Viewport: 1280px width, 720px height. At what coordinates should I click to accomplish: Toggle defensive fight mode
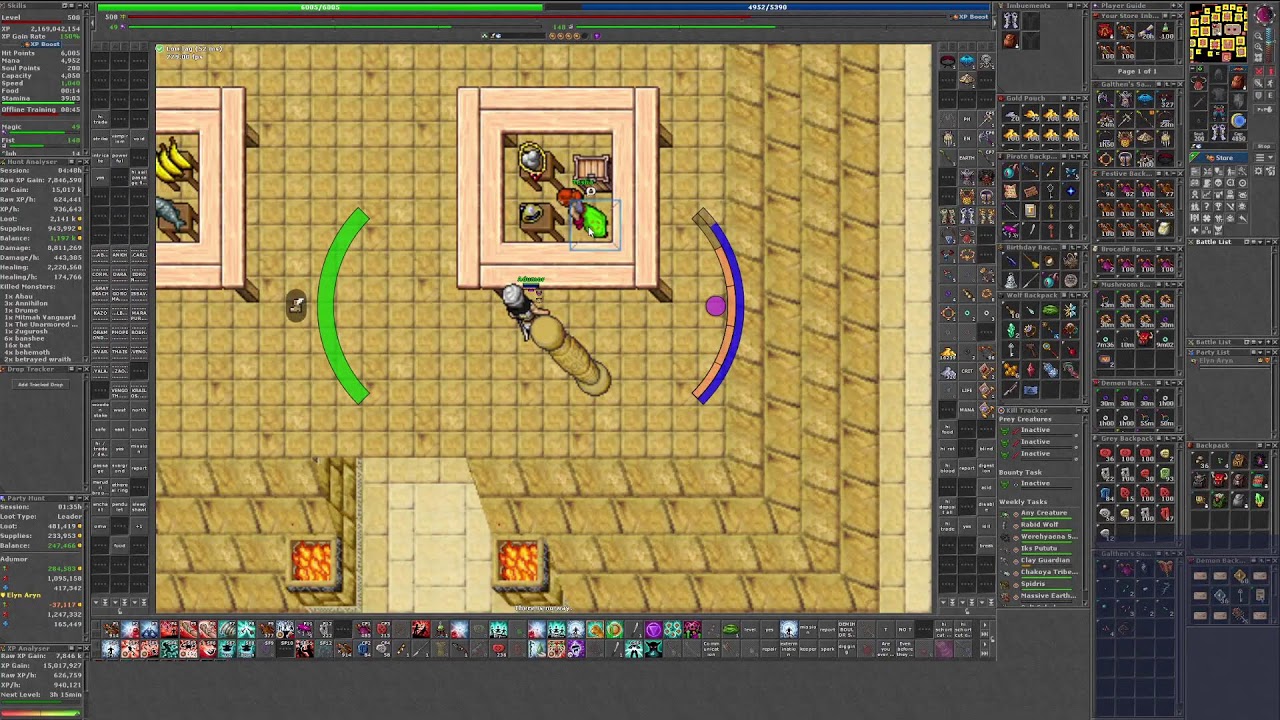1258,95
